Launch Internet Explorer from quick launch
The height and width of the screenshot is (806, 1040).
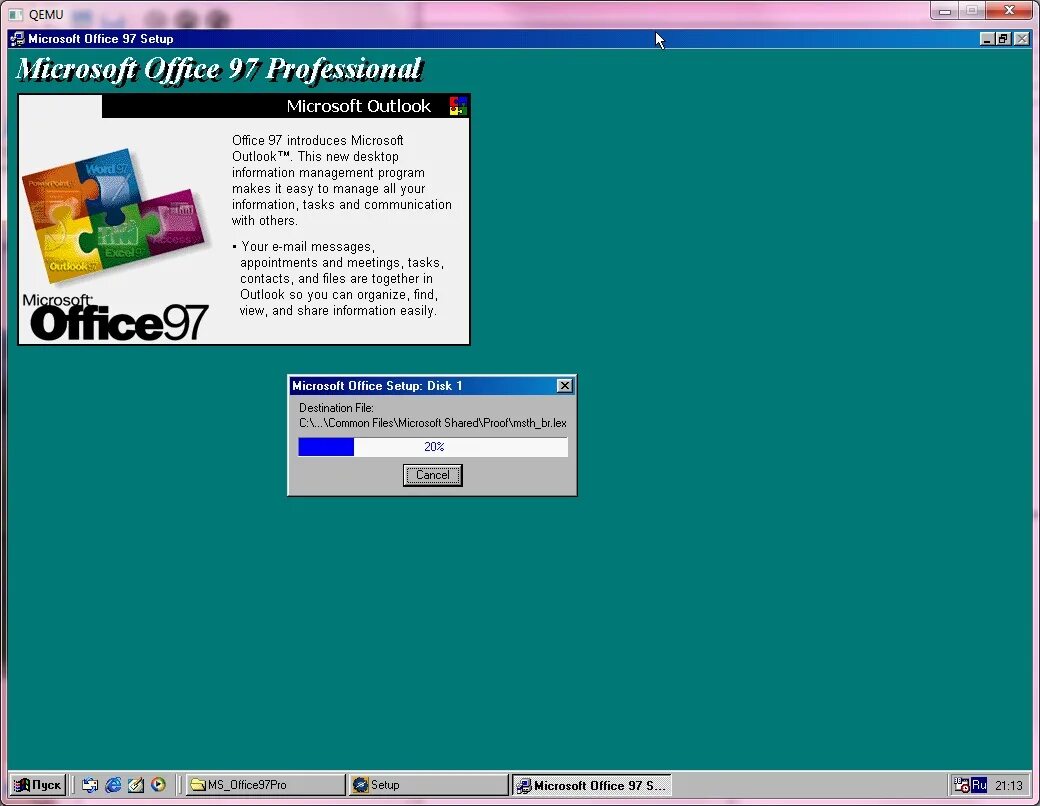(113, 785)
